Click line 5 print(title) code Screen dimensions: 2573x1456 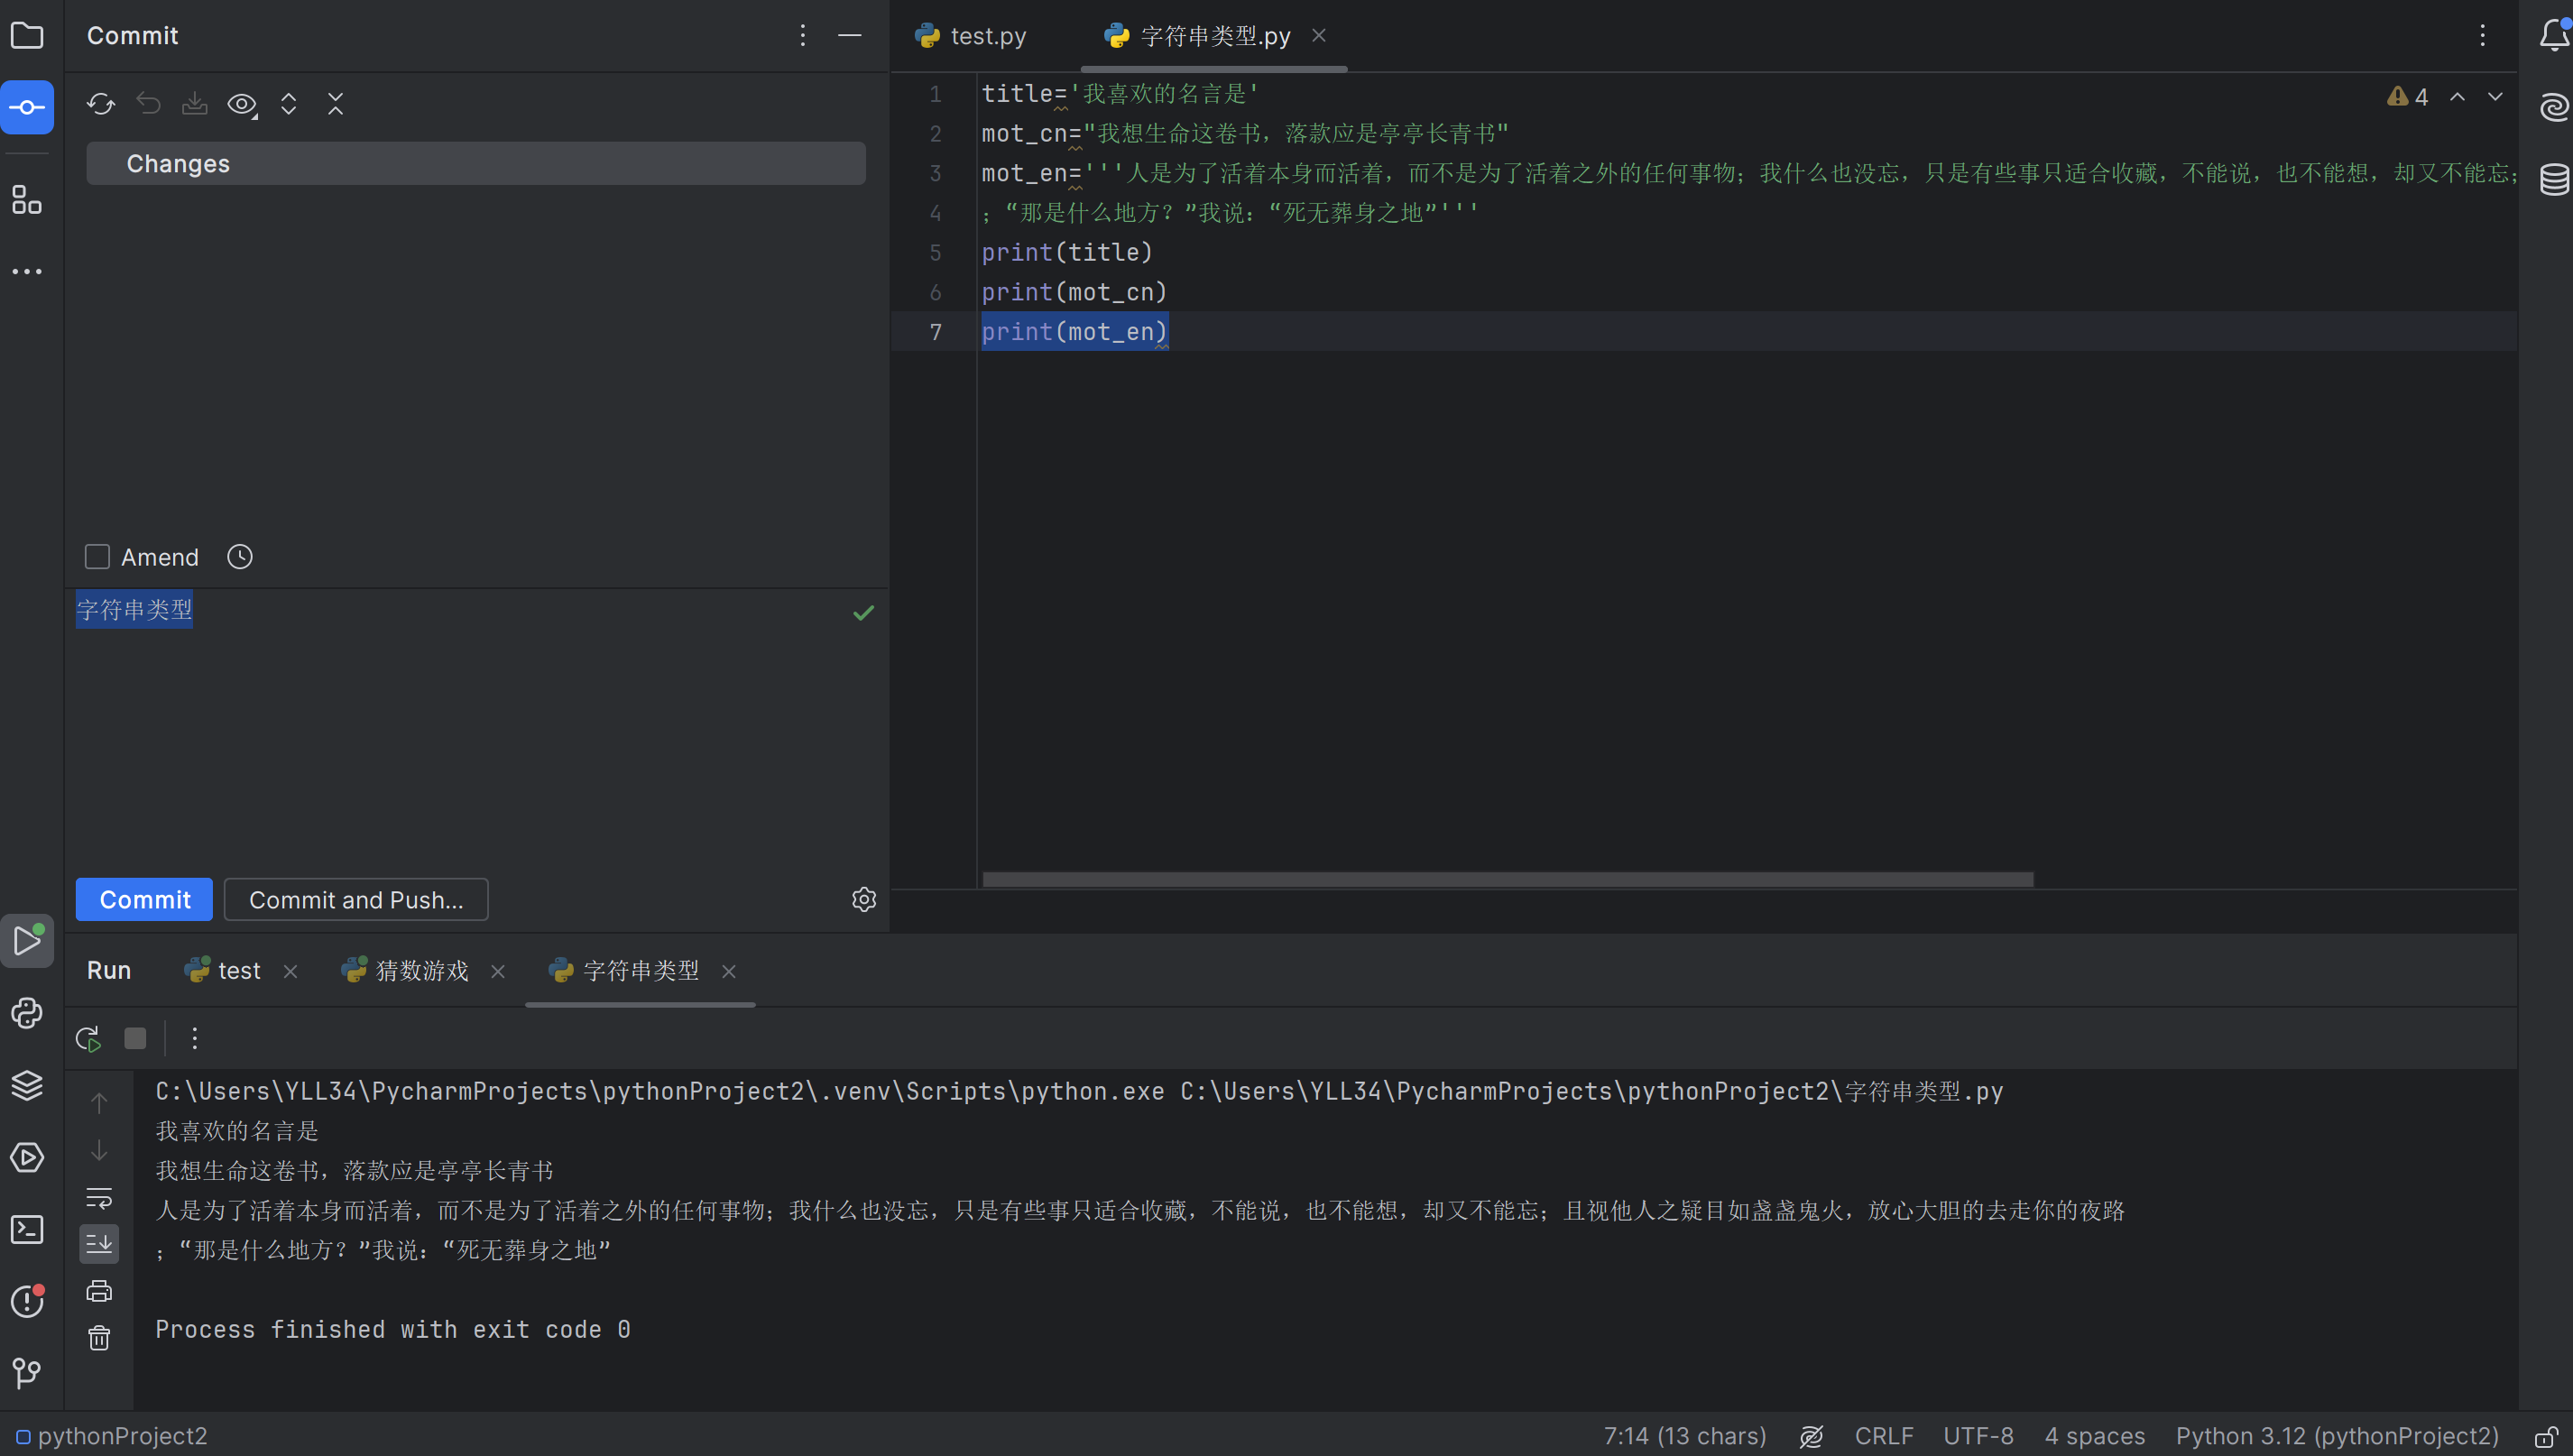[1067, 252]
